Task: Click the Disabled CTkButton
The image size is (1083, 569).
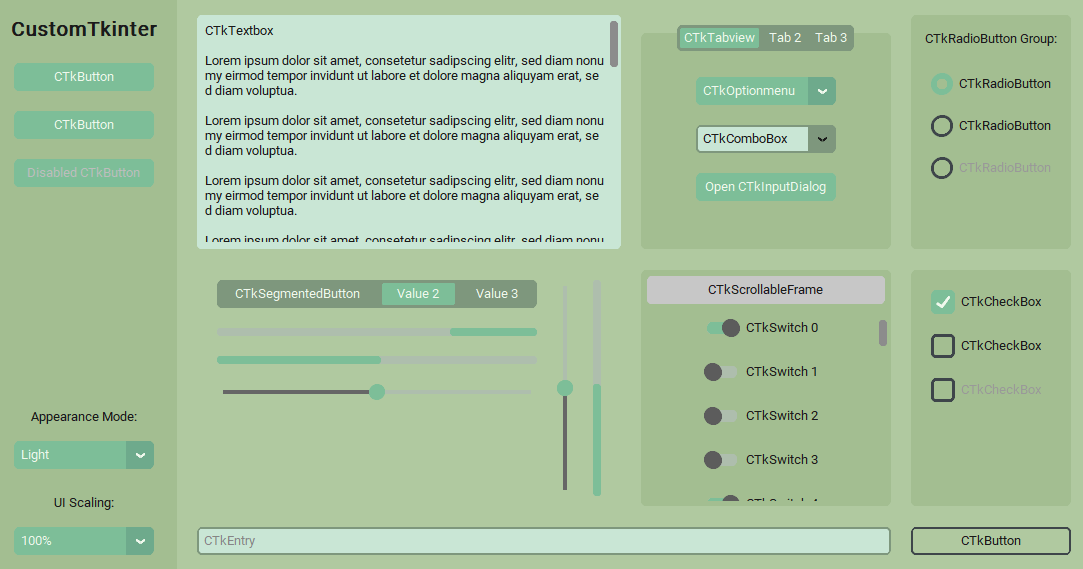Action: (84, 173)
